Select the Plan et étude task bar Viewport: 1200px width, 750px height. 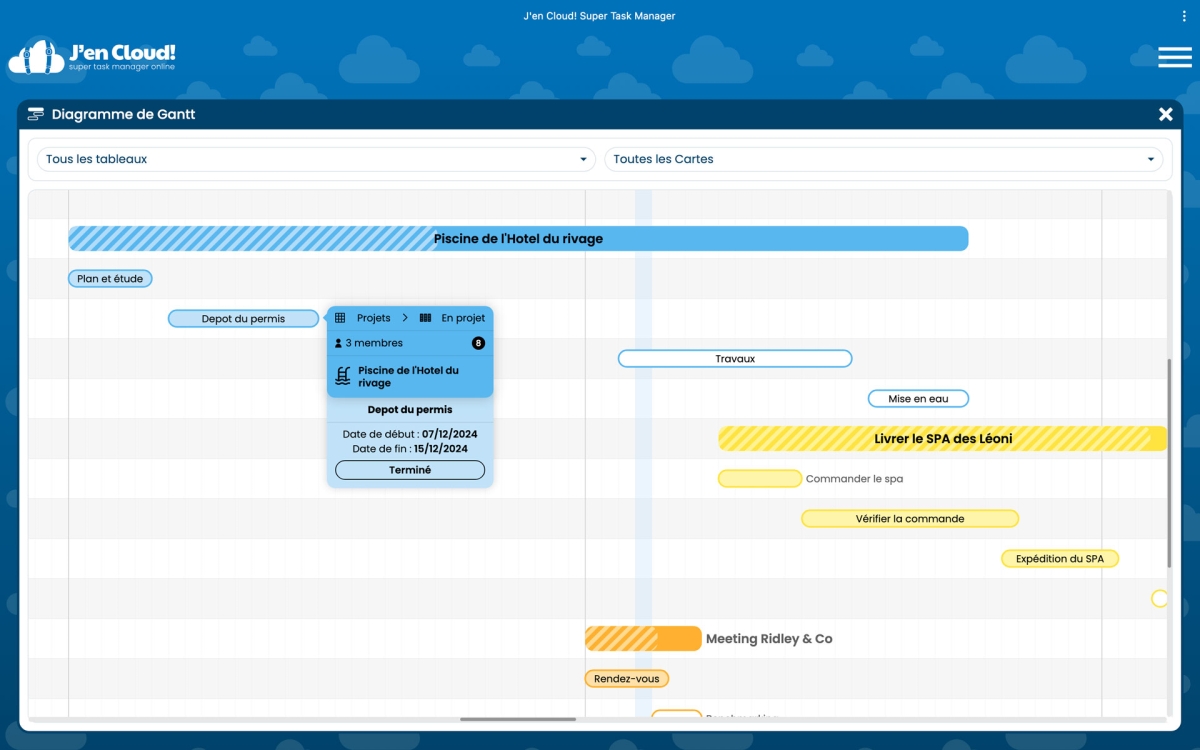click(110, 279)
